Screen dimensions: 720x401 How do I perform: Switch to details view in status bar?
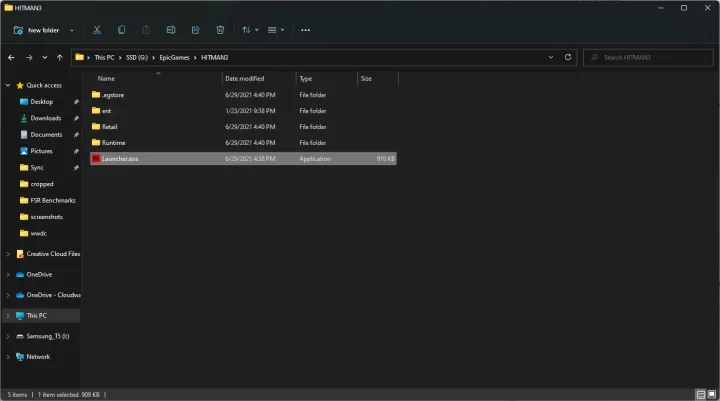click(701, 395)
